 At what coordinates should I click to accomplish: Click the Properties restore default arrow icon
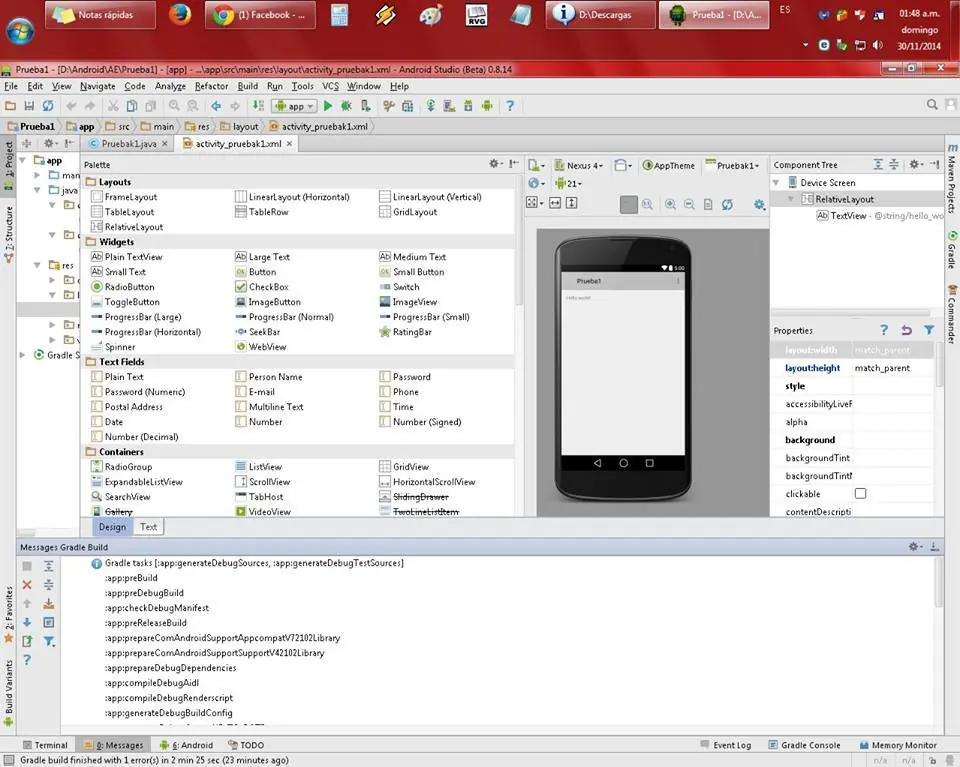(906, 330)
